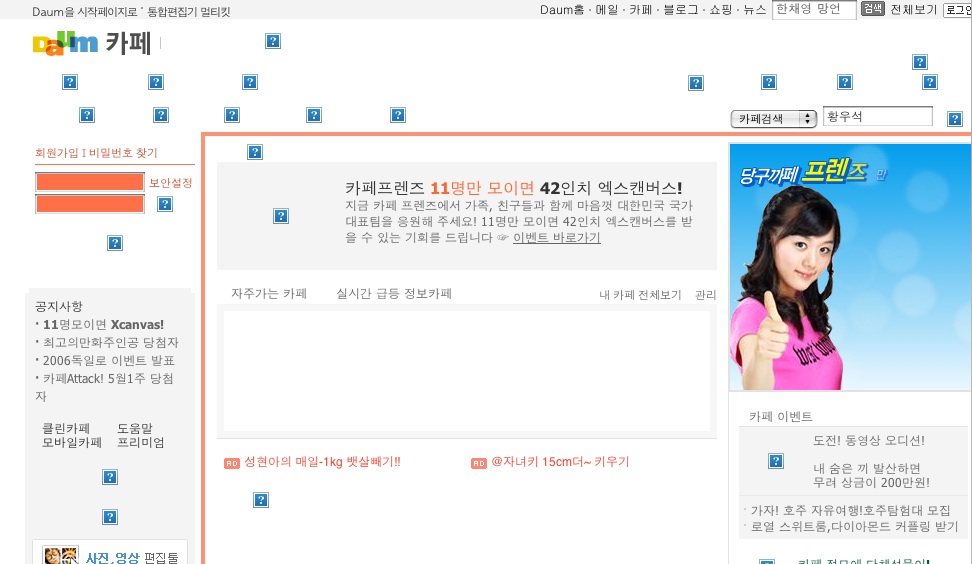Open Daum홈 in the top navigation

(x=562, y=10)
